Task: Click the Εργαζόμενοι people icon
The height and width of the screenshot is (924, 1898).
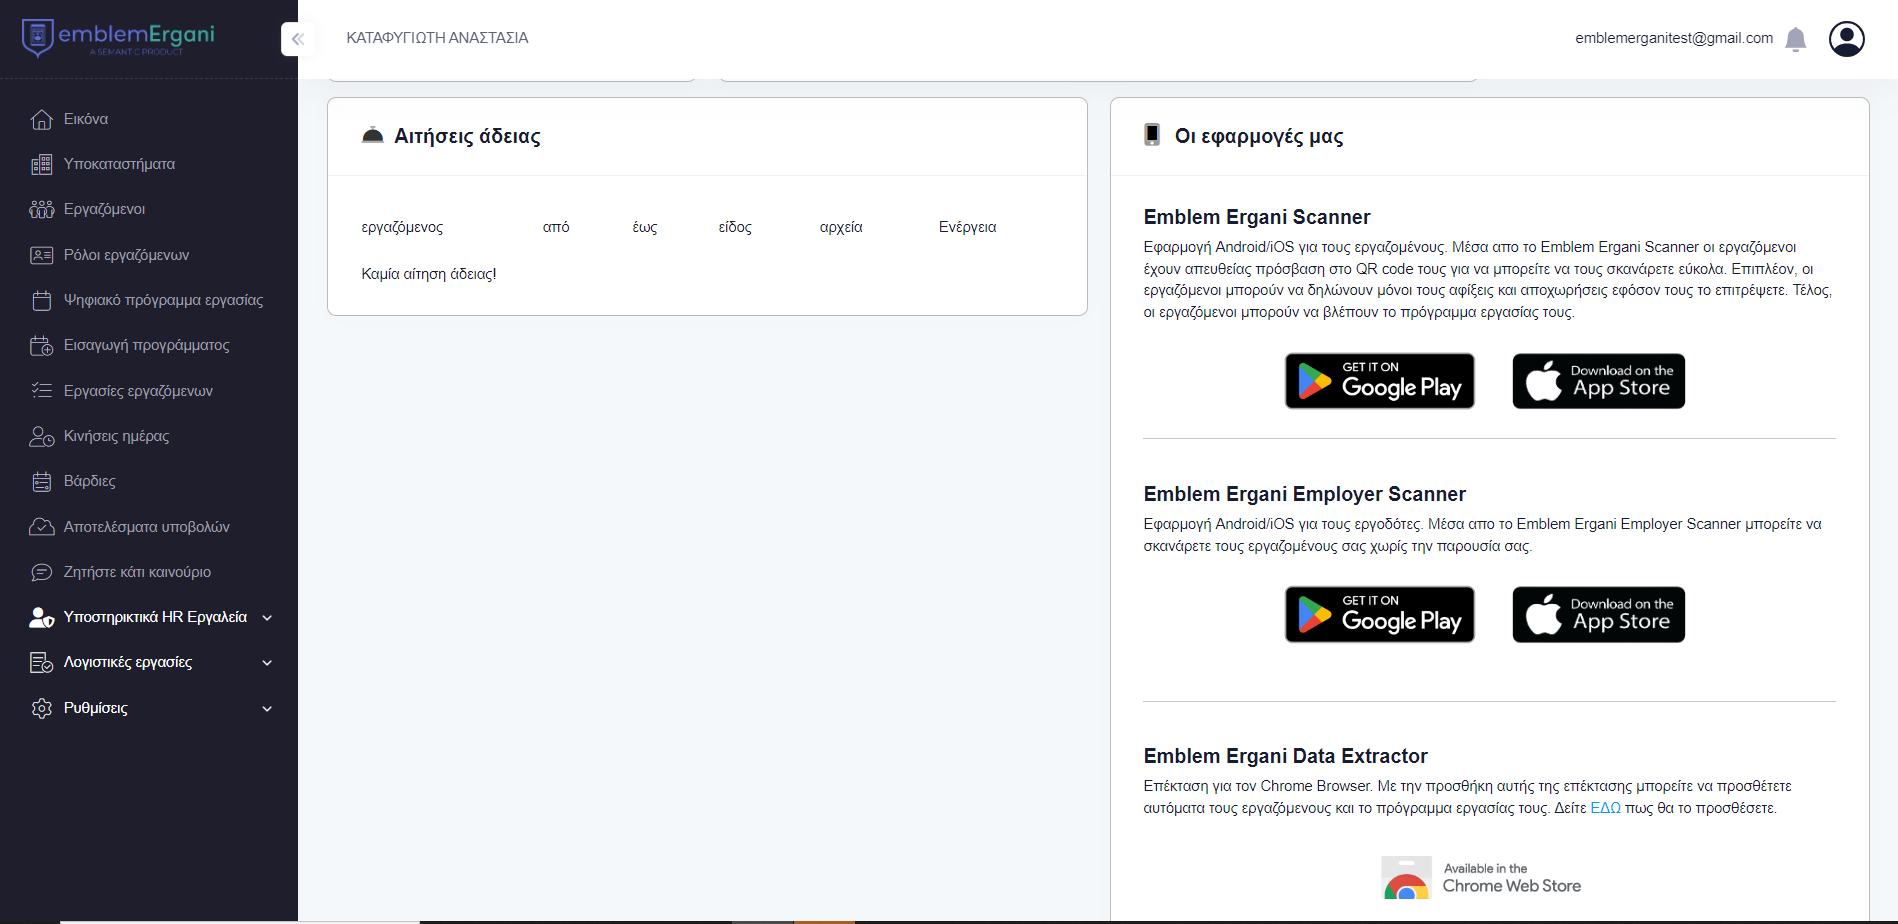Action: pos(41,209)
